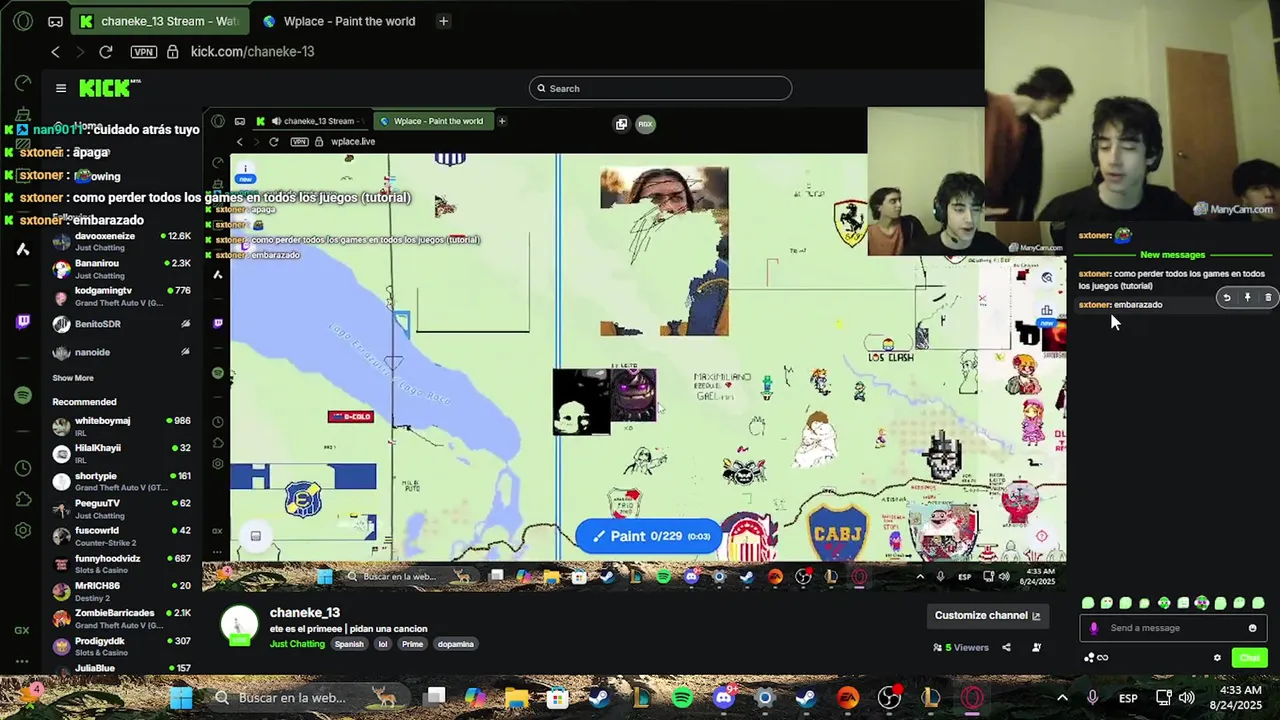
Task: Open Bananirou channel in sidebar
Action: coord(120,269)
